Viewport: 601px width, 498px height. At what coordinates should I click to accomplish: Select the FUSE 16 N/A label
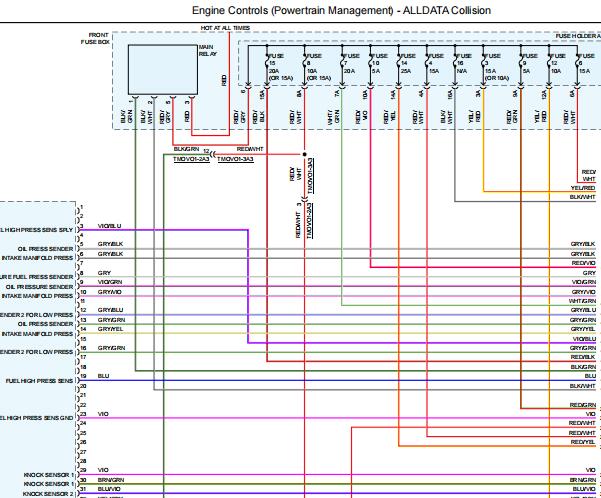(464, 63)
